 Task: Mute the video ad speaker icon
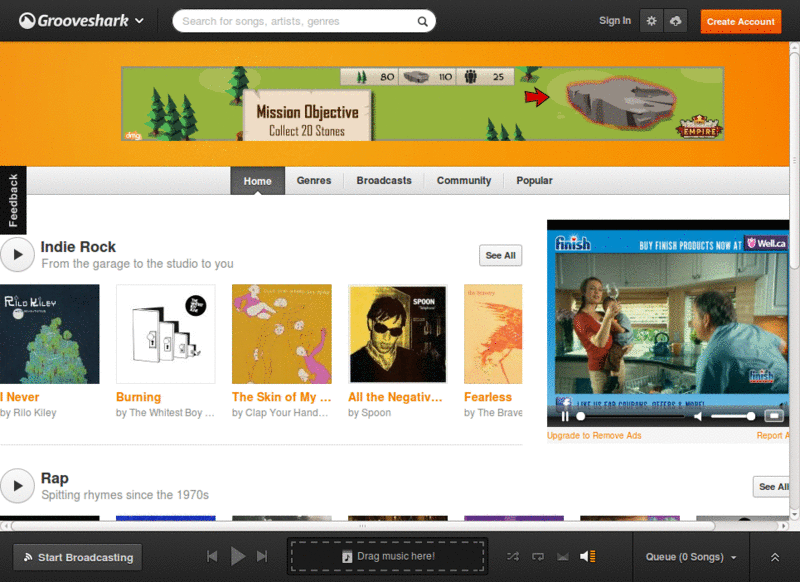coord(698,416)
